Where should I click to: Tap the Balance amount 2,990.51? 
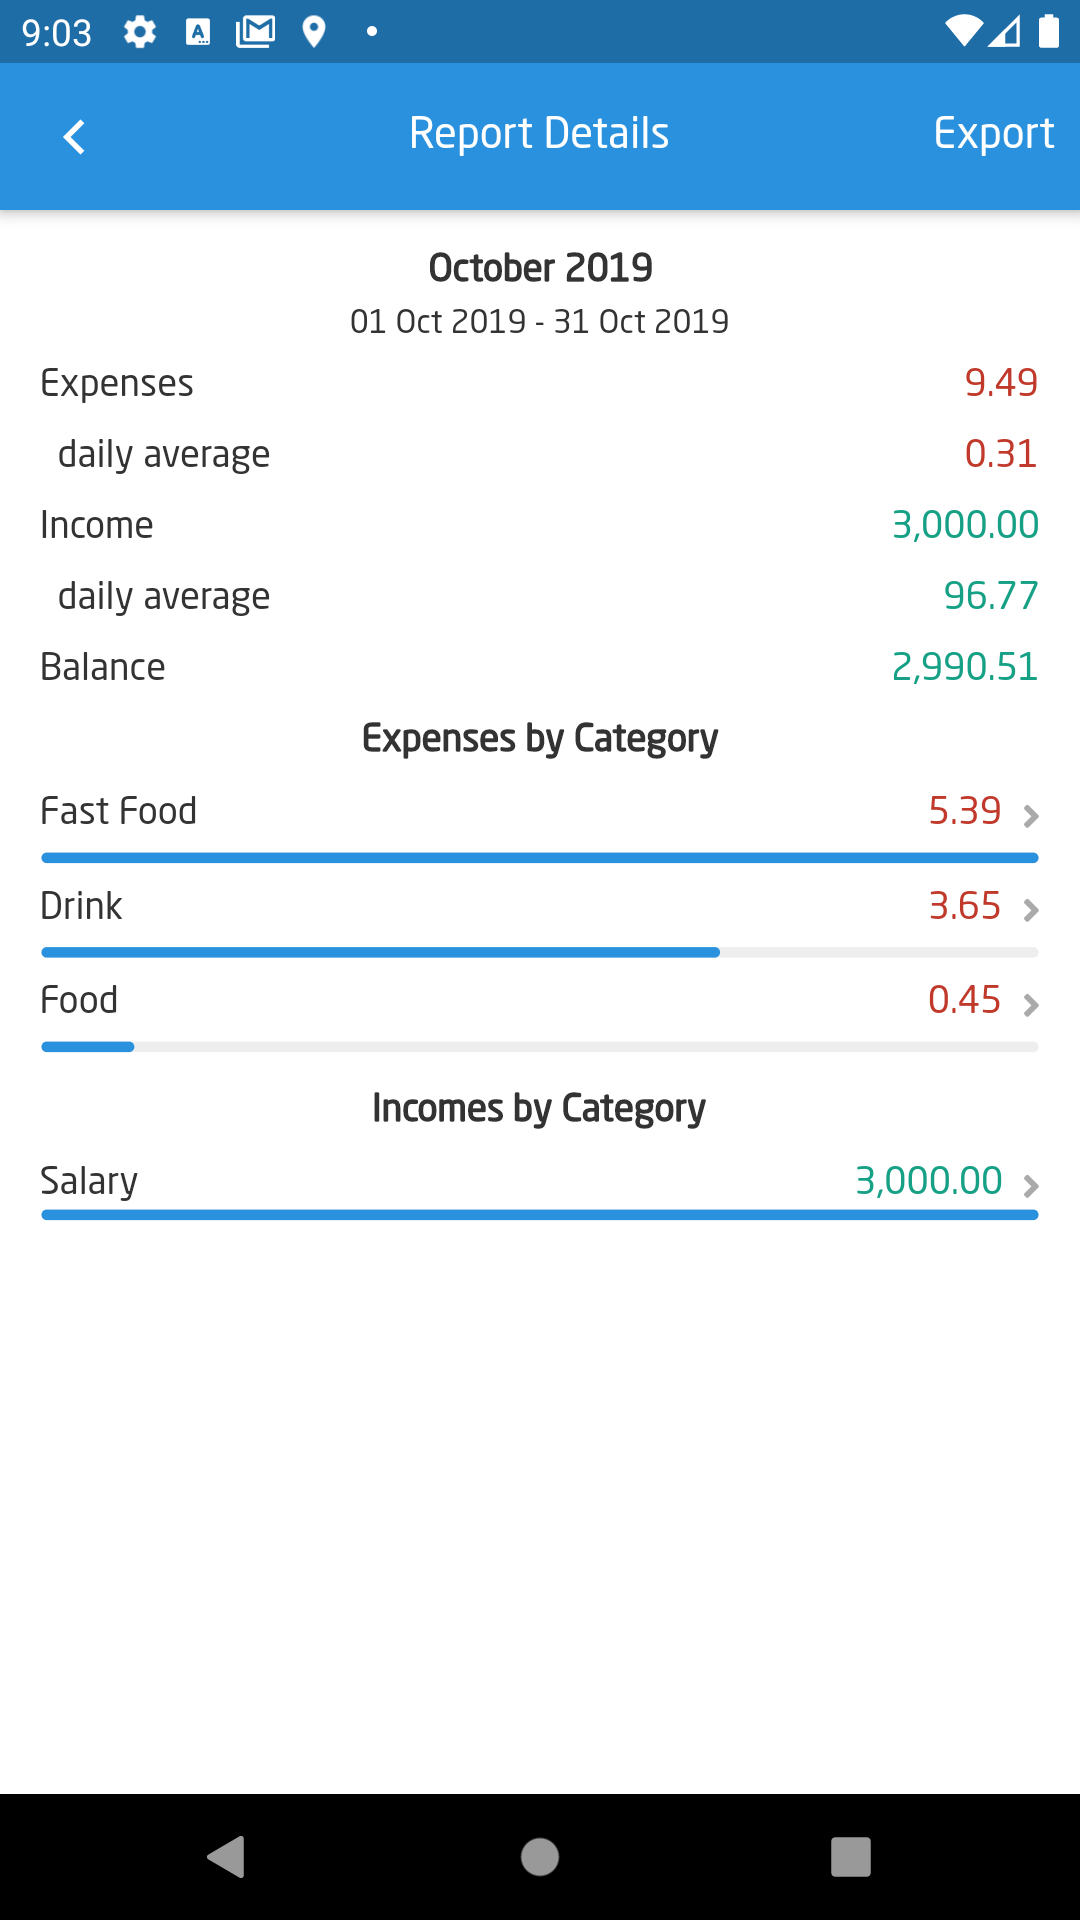coord(964,667)
